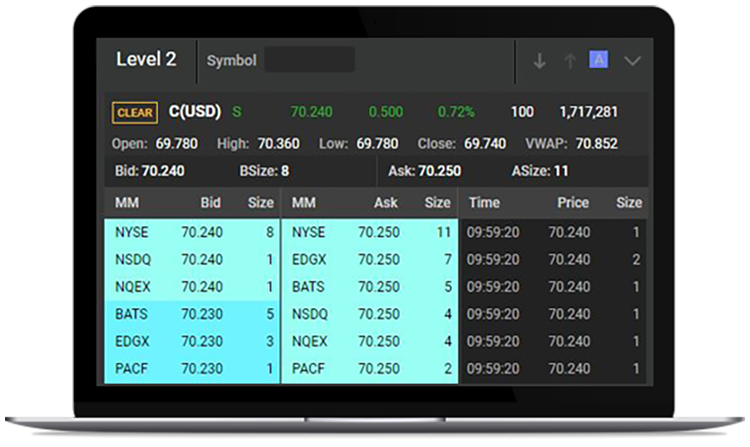Expand the chevron dropdown in the header
Screen dimensions: 750x447
click(632, 61)
